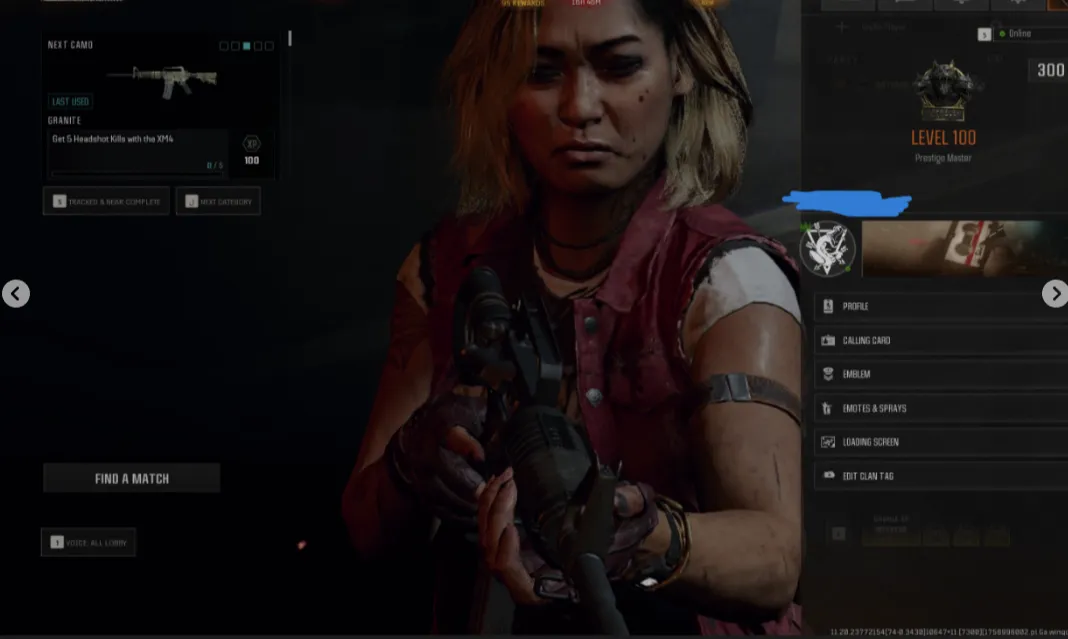Open the calling card banner thumbnail
Screen dimensions: 1068x639
click(964, 248)
